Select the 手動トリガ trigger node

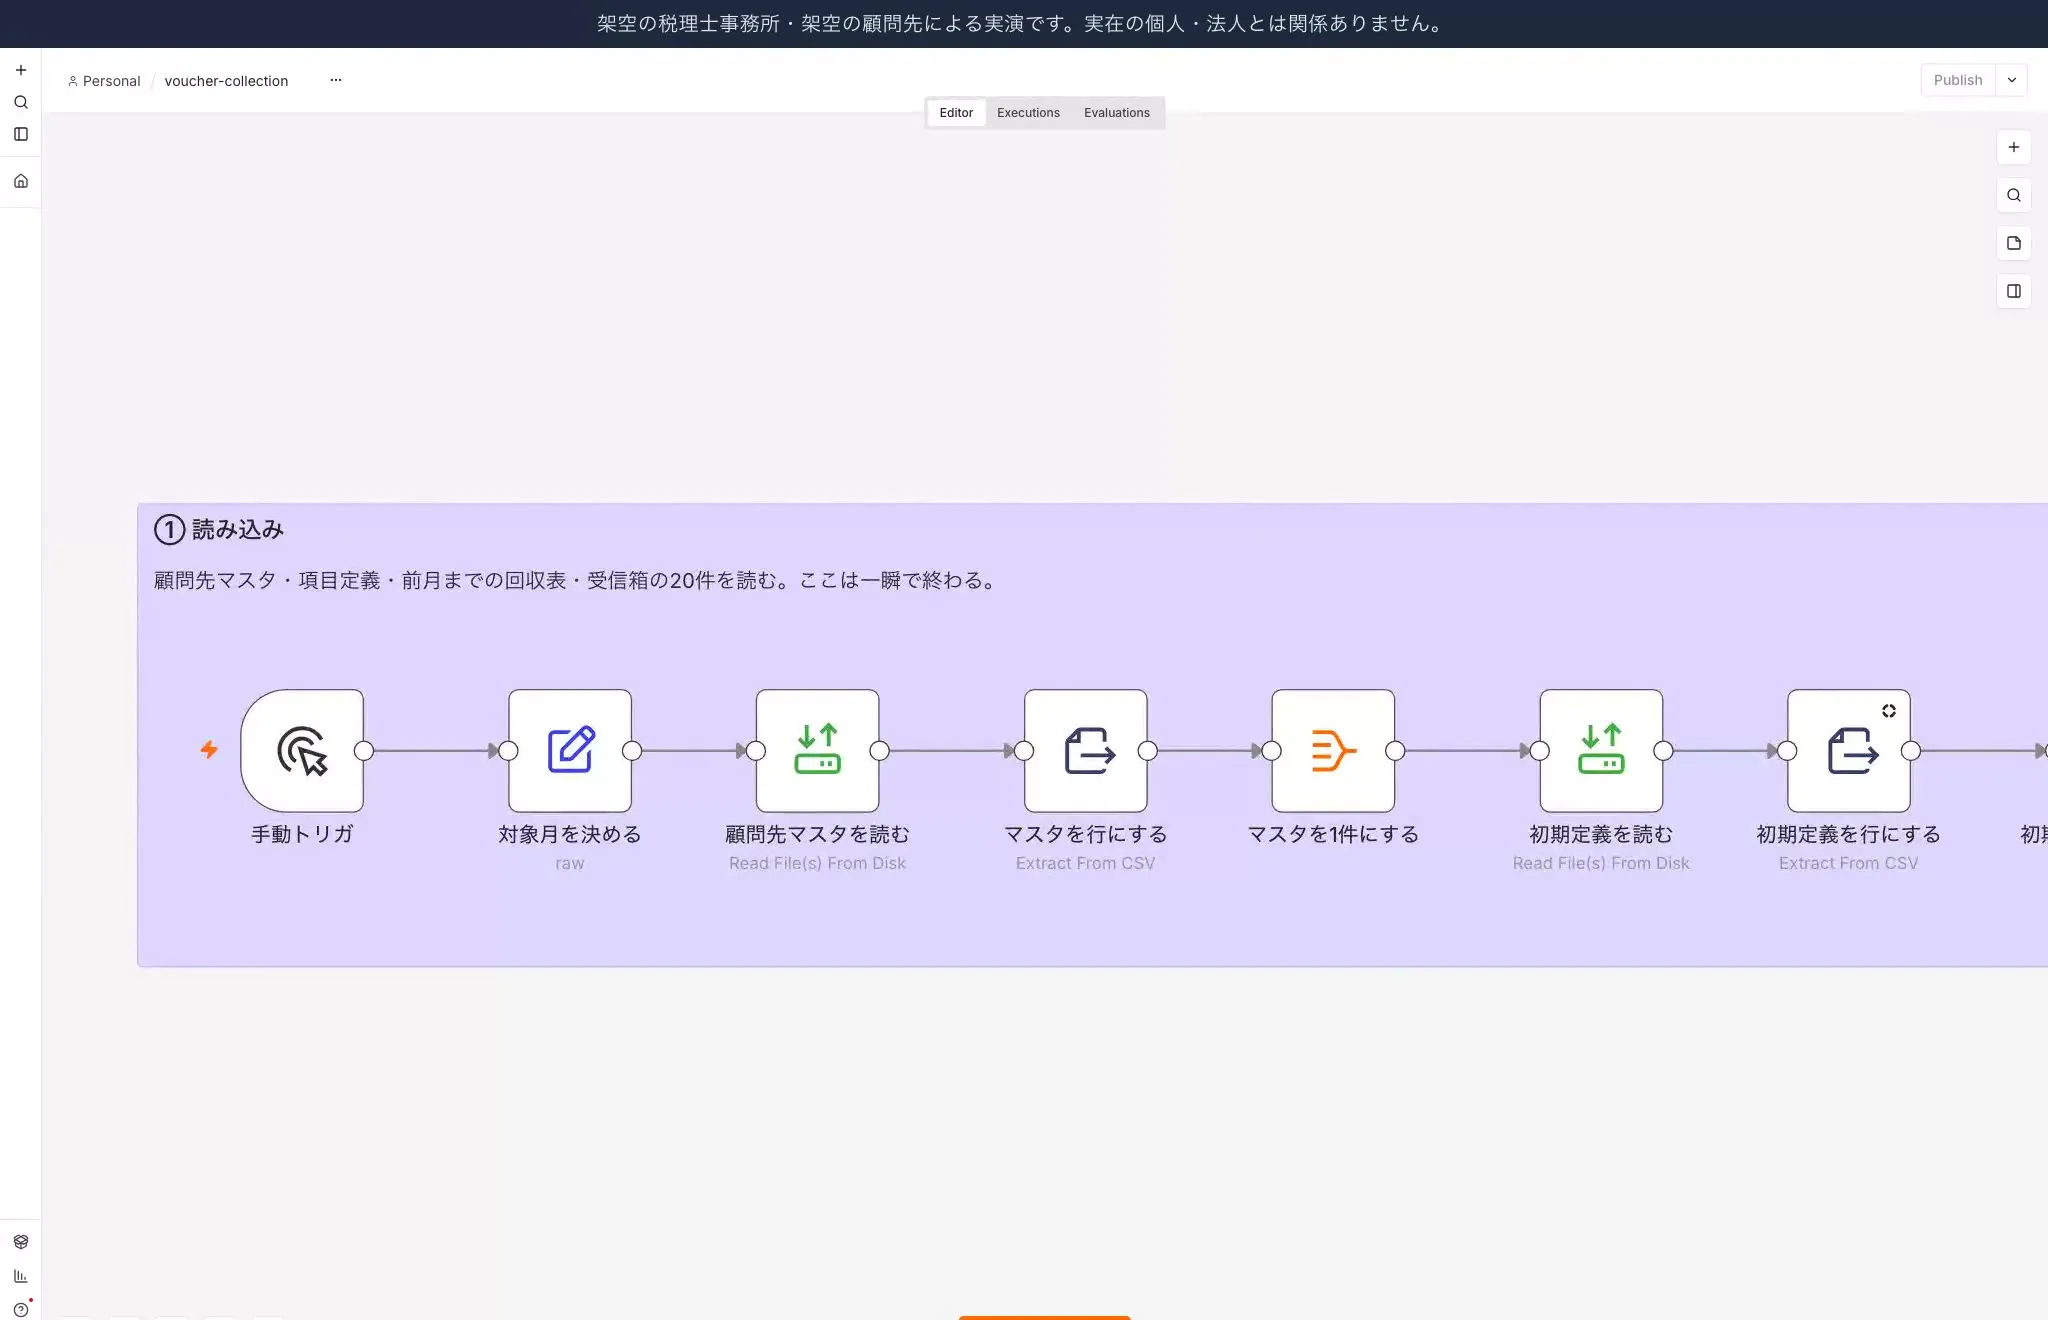click(x=302, y=750)
